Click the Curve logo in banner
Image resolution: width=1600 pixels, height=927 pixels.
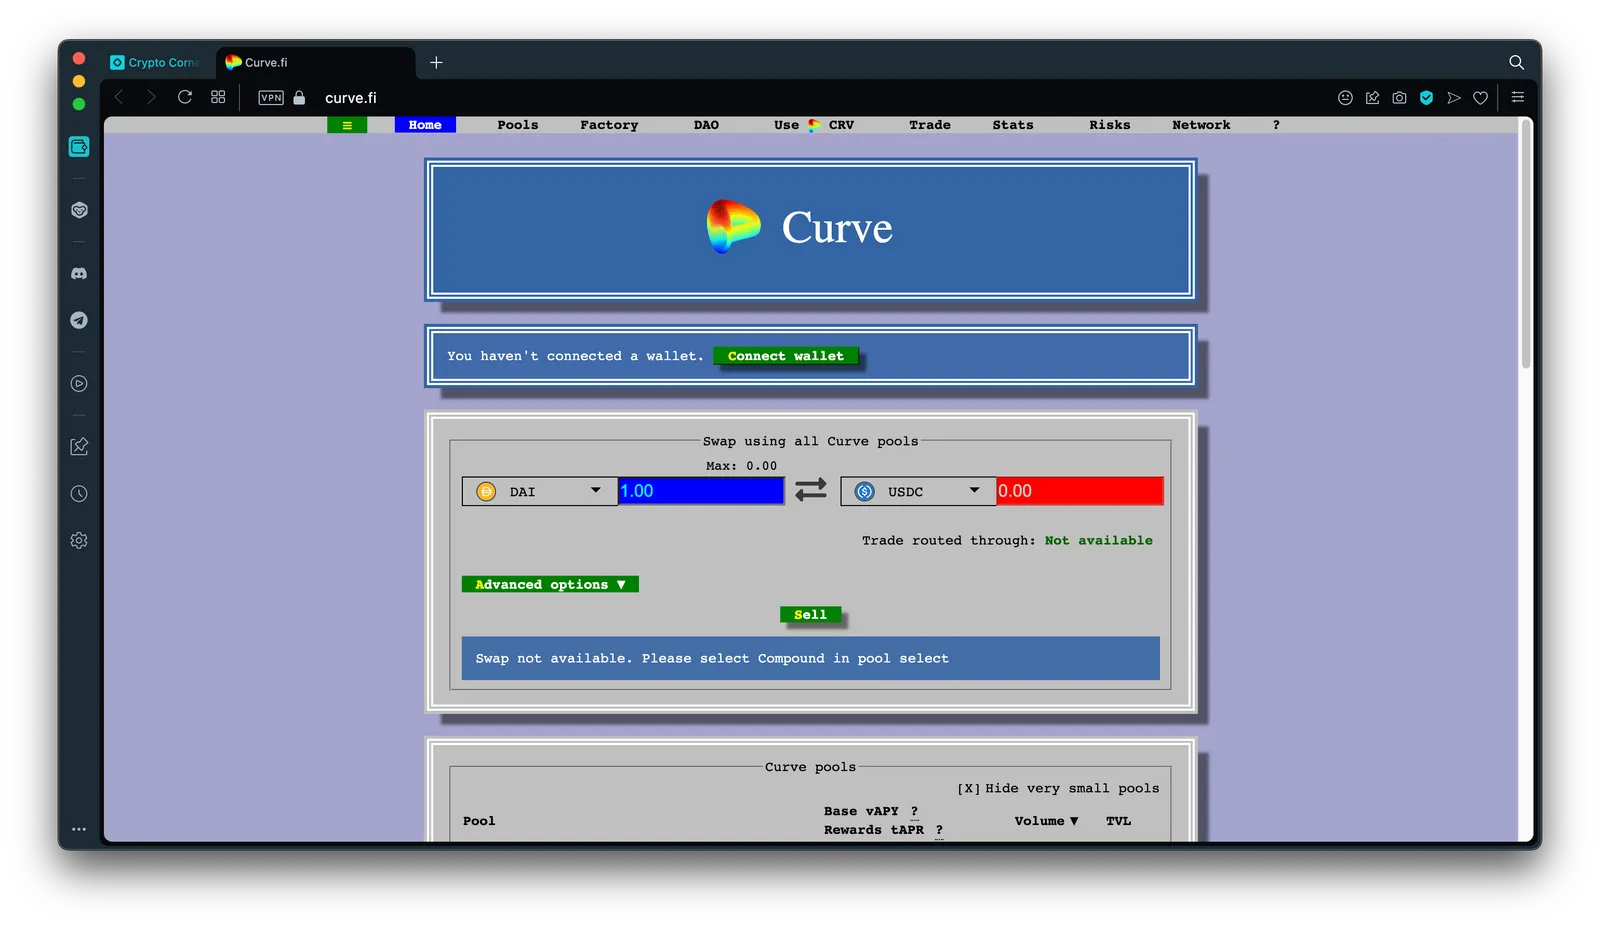[x=733, y=227]
